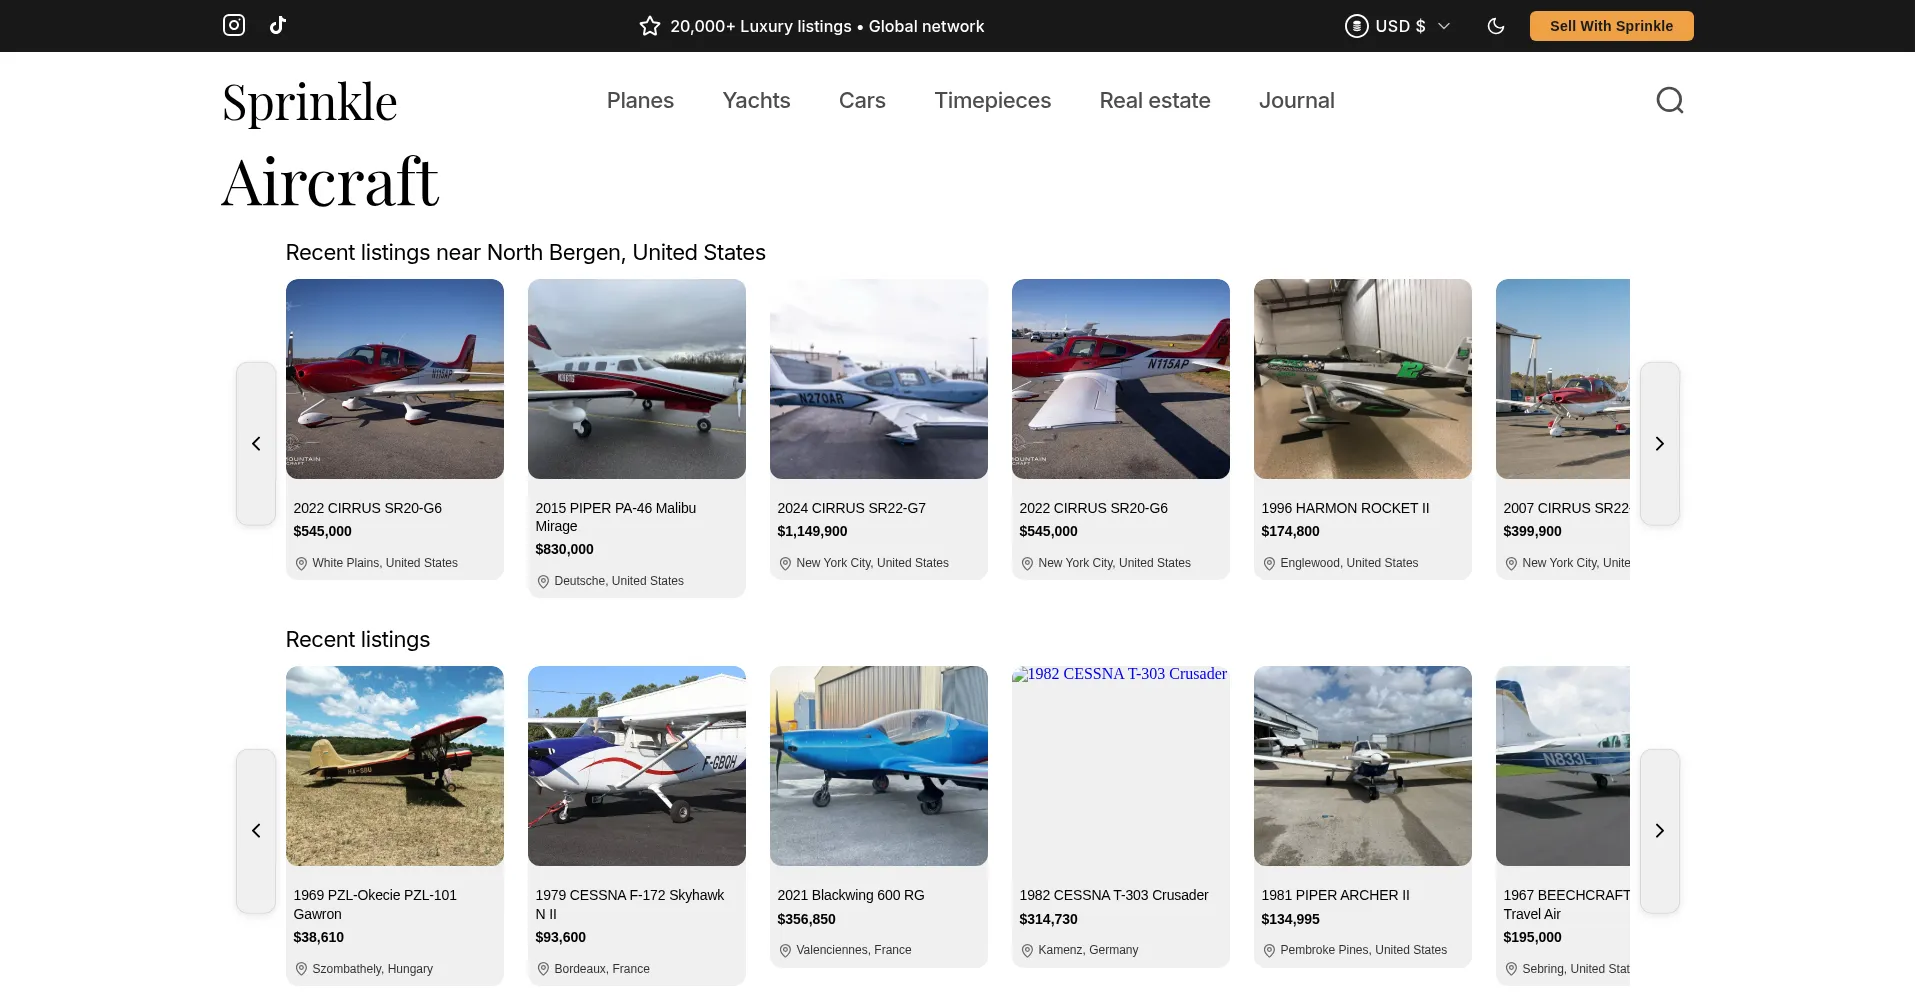Image resolution: width=1920 pixels, height=993 pixels.
Task: View the 1996 HARMON ROCKET II listing title
Action: [1345, 508]
